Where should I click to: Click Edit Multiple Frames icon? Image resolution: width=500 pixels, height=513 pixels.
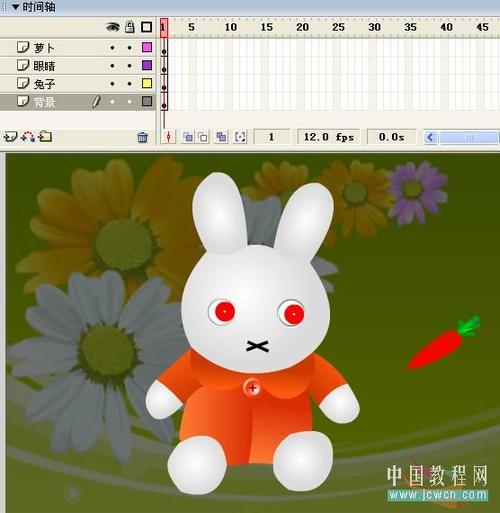pos(221,137)
